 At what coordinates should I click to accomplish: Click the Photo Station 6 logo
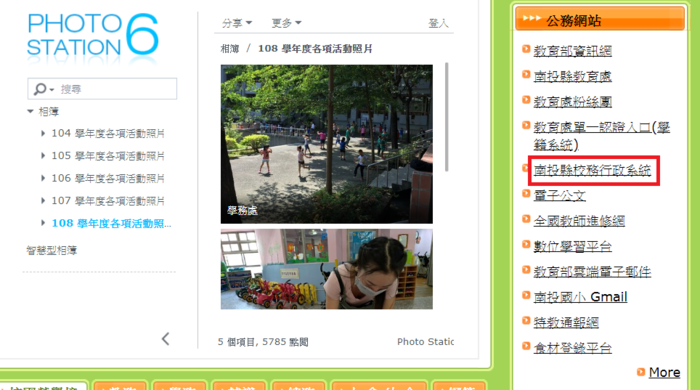(x=92, y=35)
